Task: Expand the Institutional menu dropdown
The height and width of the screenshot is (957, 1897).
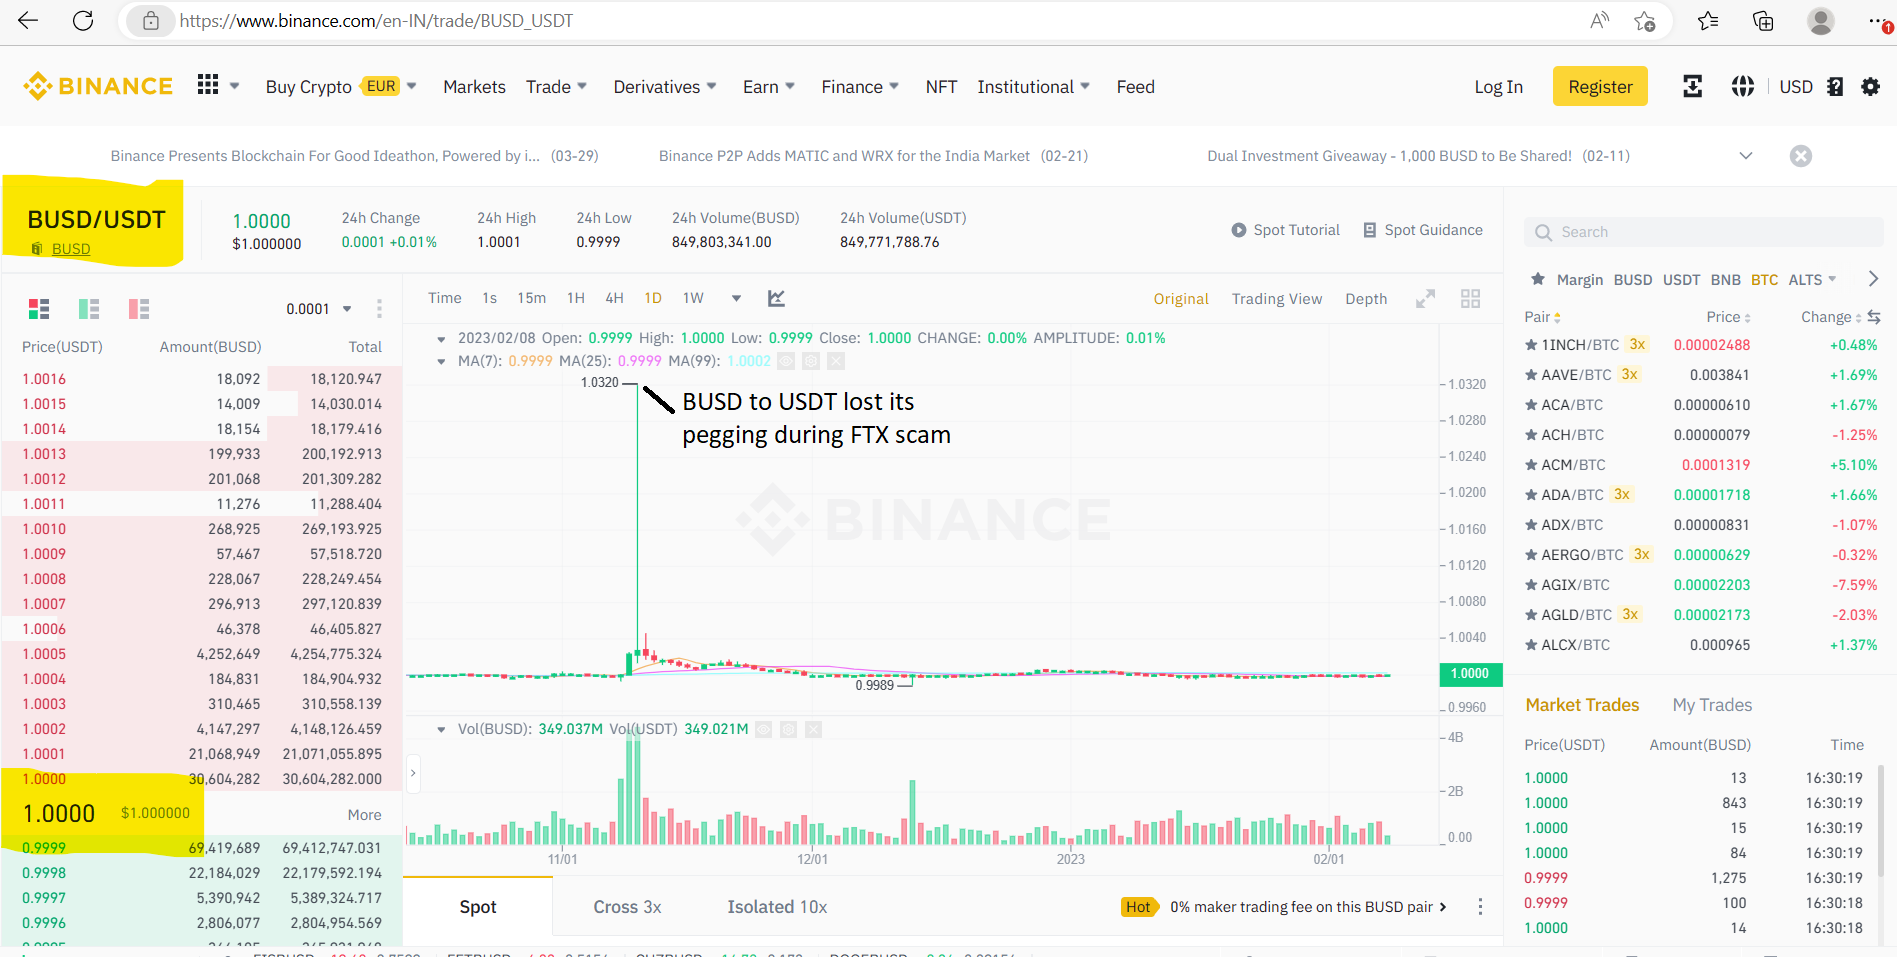Action: pos(1085,86)
